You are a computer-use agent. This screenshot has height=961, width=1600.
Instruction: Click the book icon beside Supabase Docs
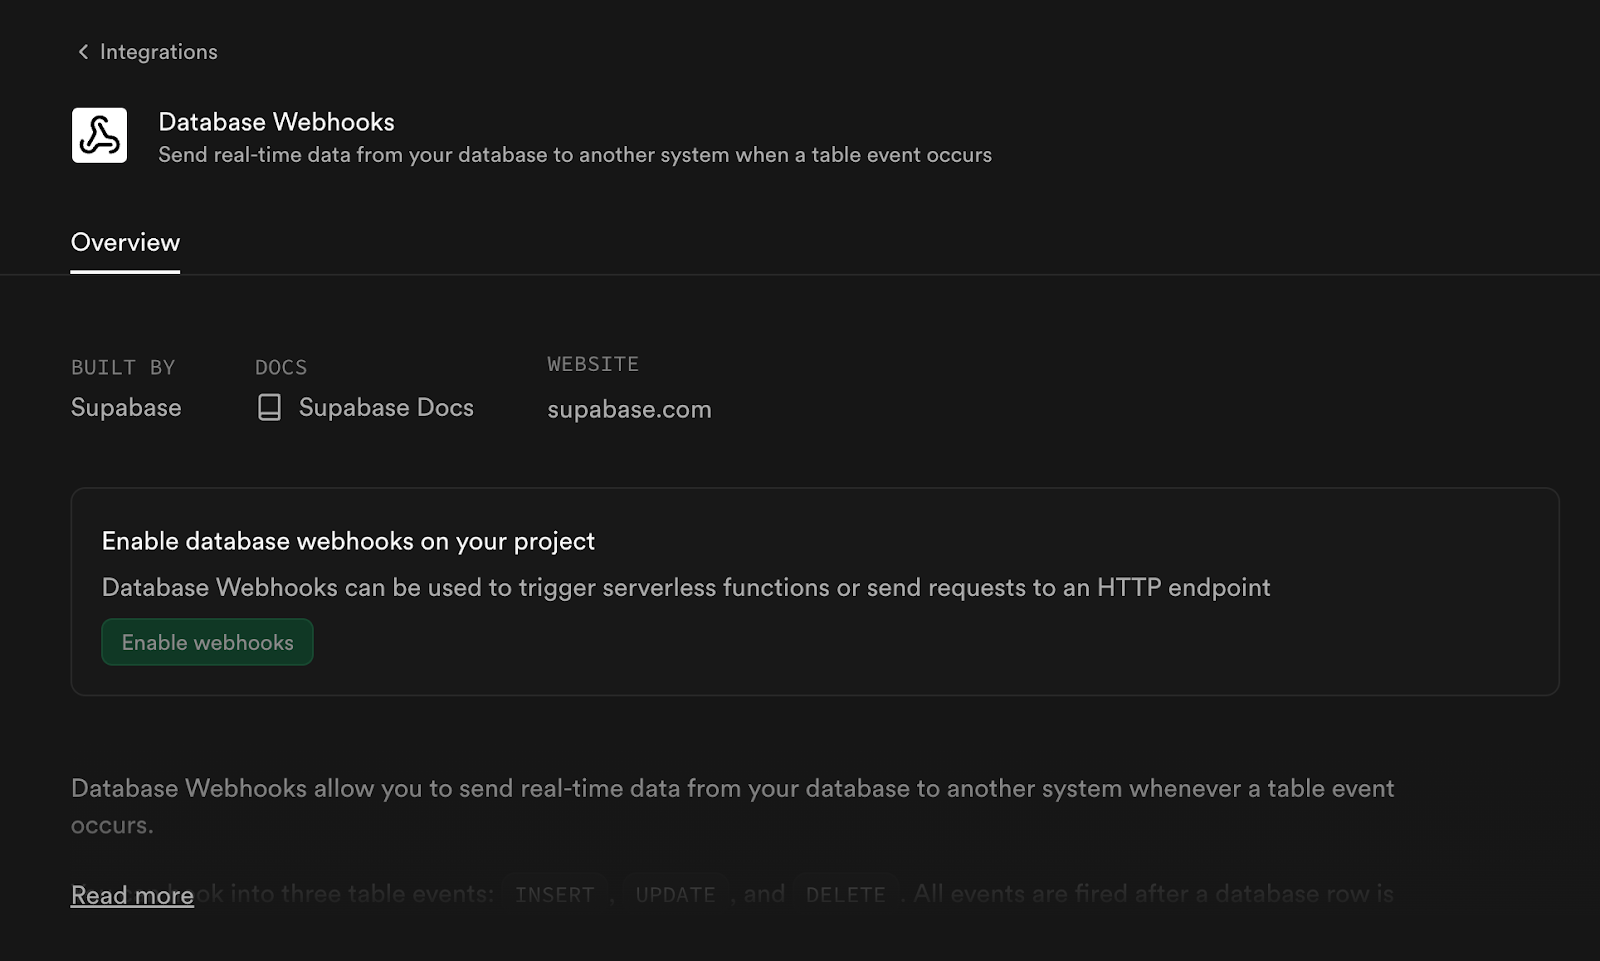click(269, 407)
